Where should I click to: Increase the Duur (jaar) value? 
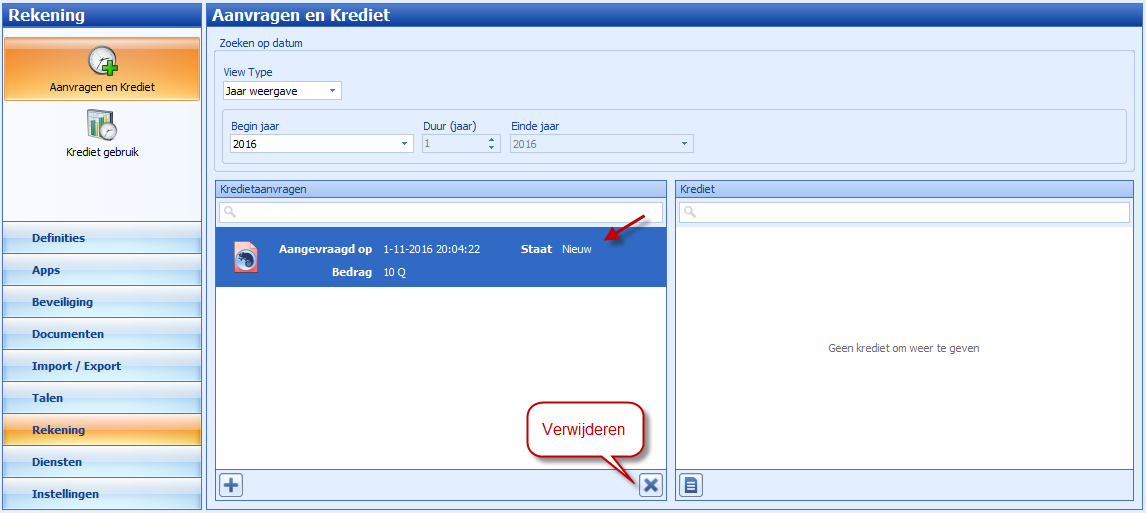(493, 140)
